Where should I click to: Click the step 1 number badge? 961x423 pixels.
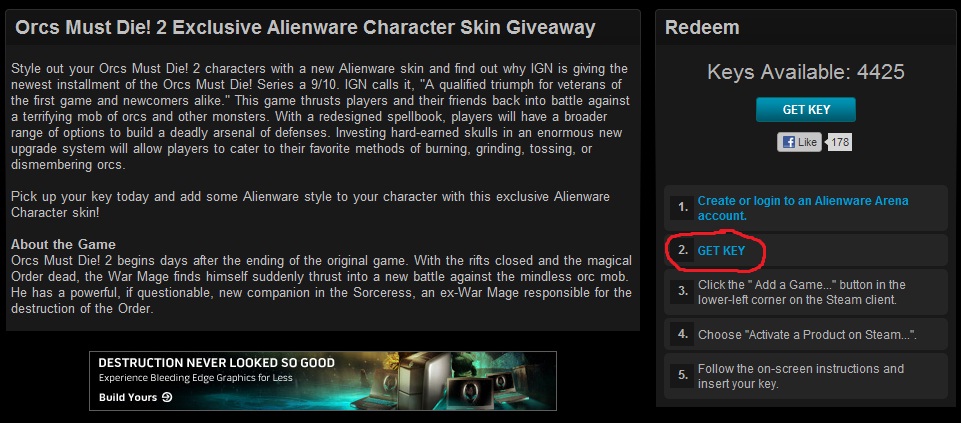[x=683, y=208]
